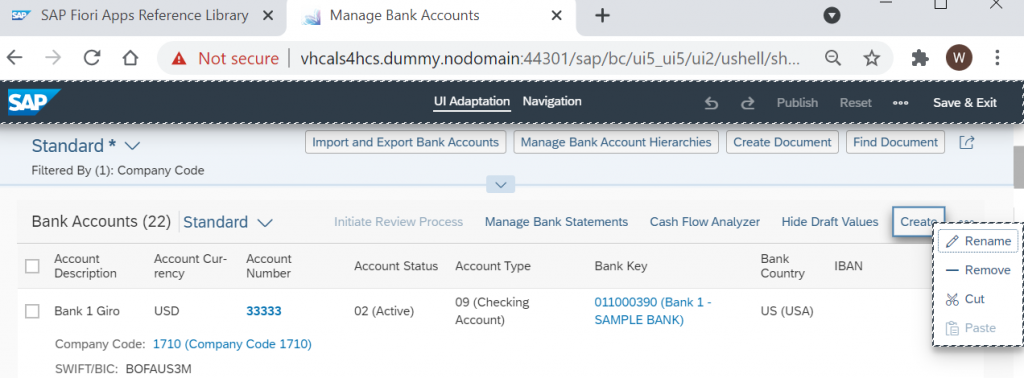Viewport: 1024px width, 378px height.
Task: Choose Rename from the context menu
Action: 978,241
